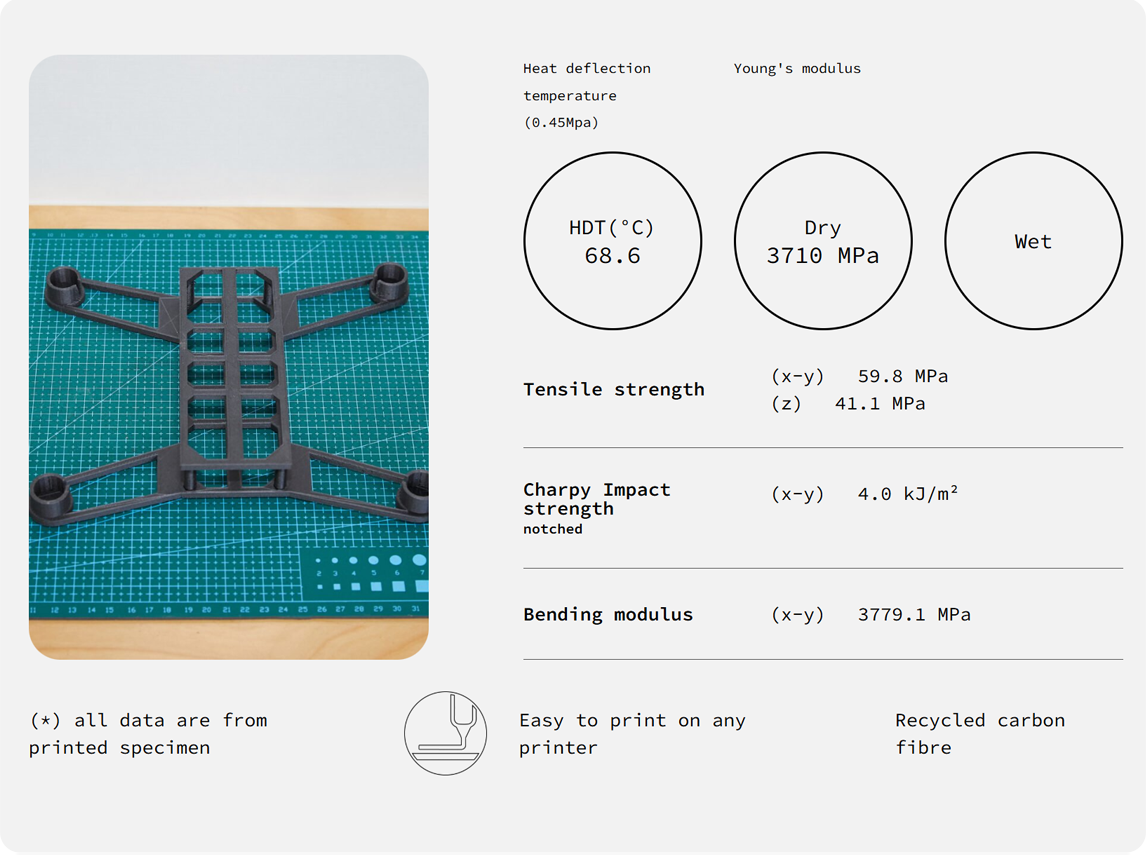Screen dimensions: 1146x855
Task: Click the 4.0 kJ/m² Charpy value
Action: [x=907, y=493]
